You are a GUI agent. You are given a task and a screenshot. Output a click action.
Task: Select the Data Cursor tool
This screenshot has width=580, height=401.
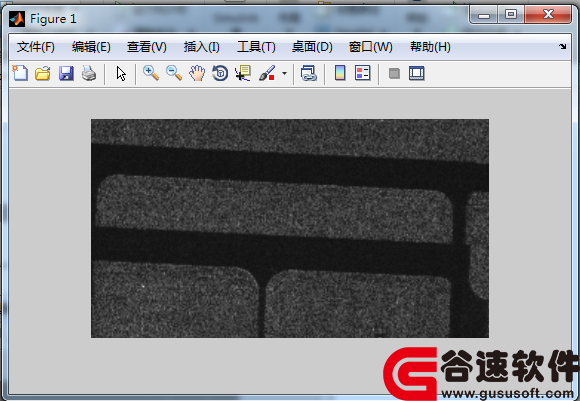[243, 73]
